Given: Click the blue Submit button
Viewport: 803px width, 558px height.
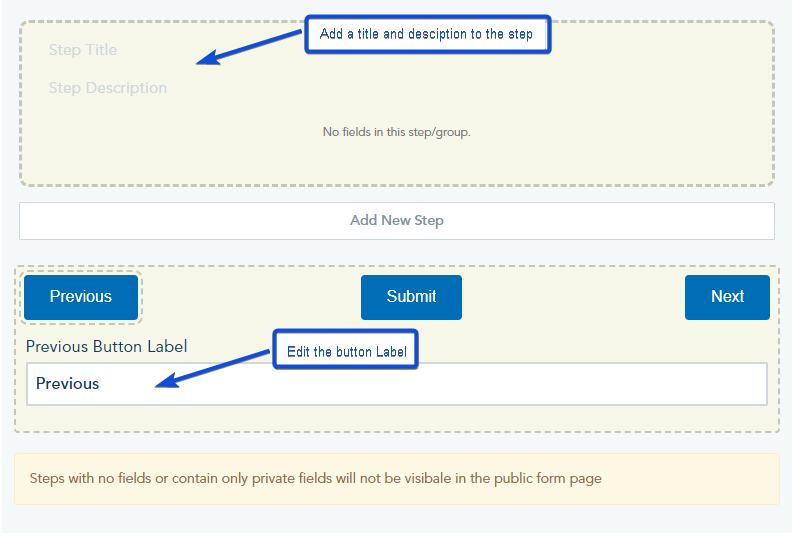Looking at the screenshot, I should (x=411, y=297).
